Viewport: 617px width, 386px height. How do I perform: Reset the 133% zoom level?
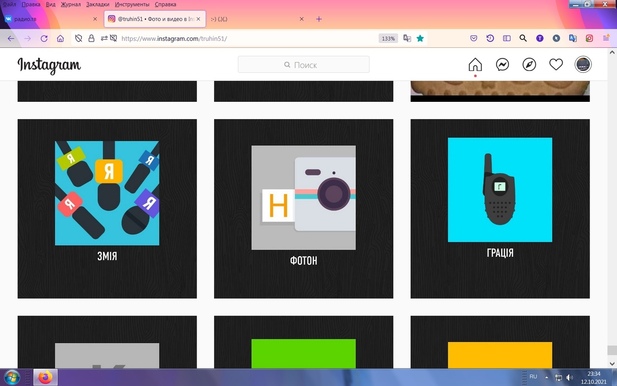(x=388, y=39)
